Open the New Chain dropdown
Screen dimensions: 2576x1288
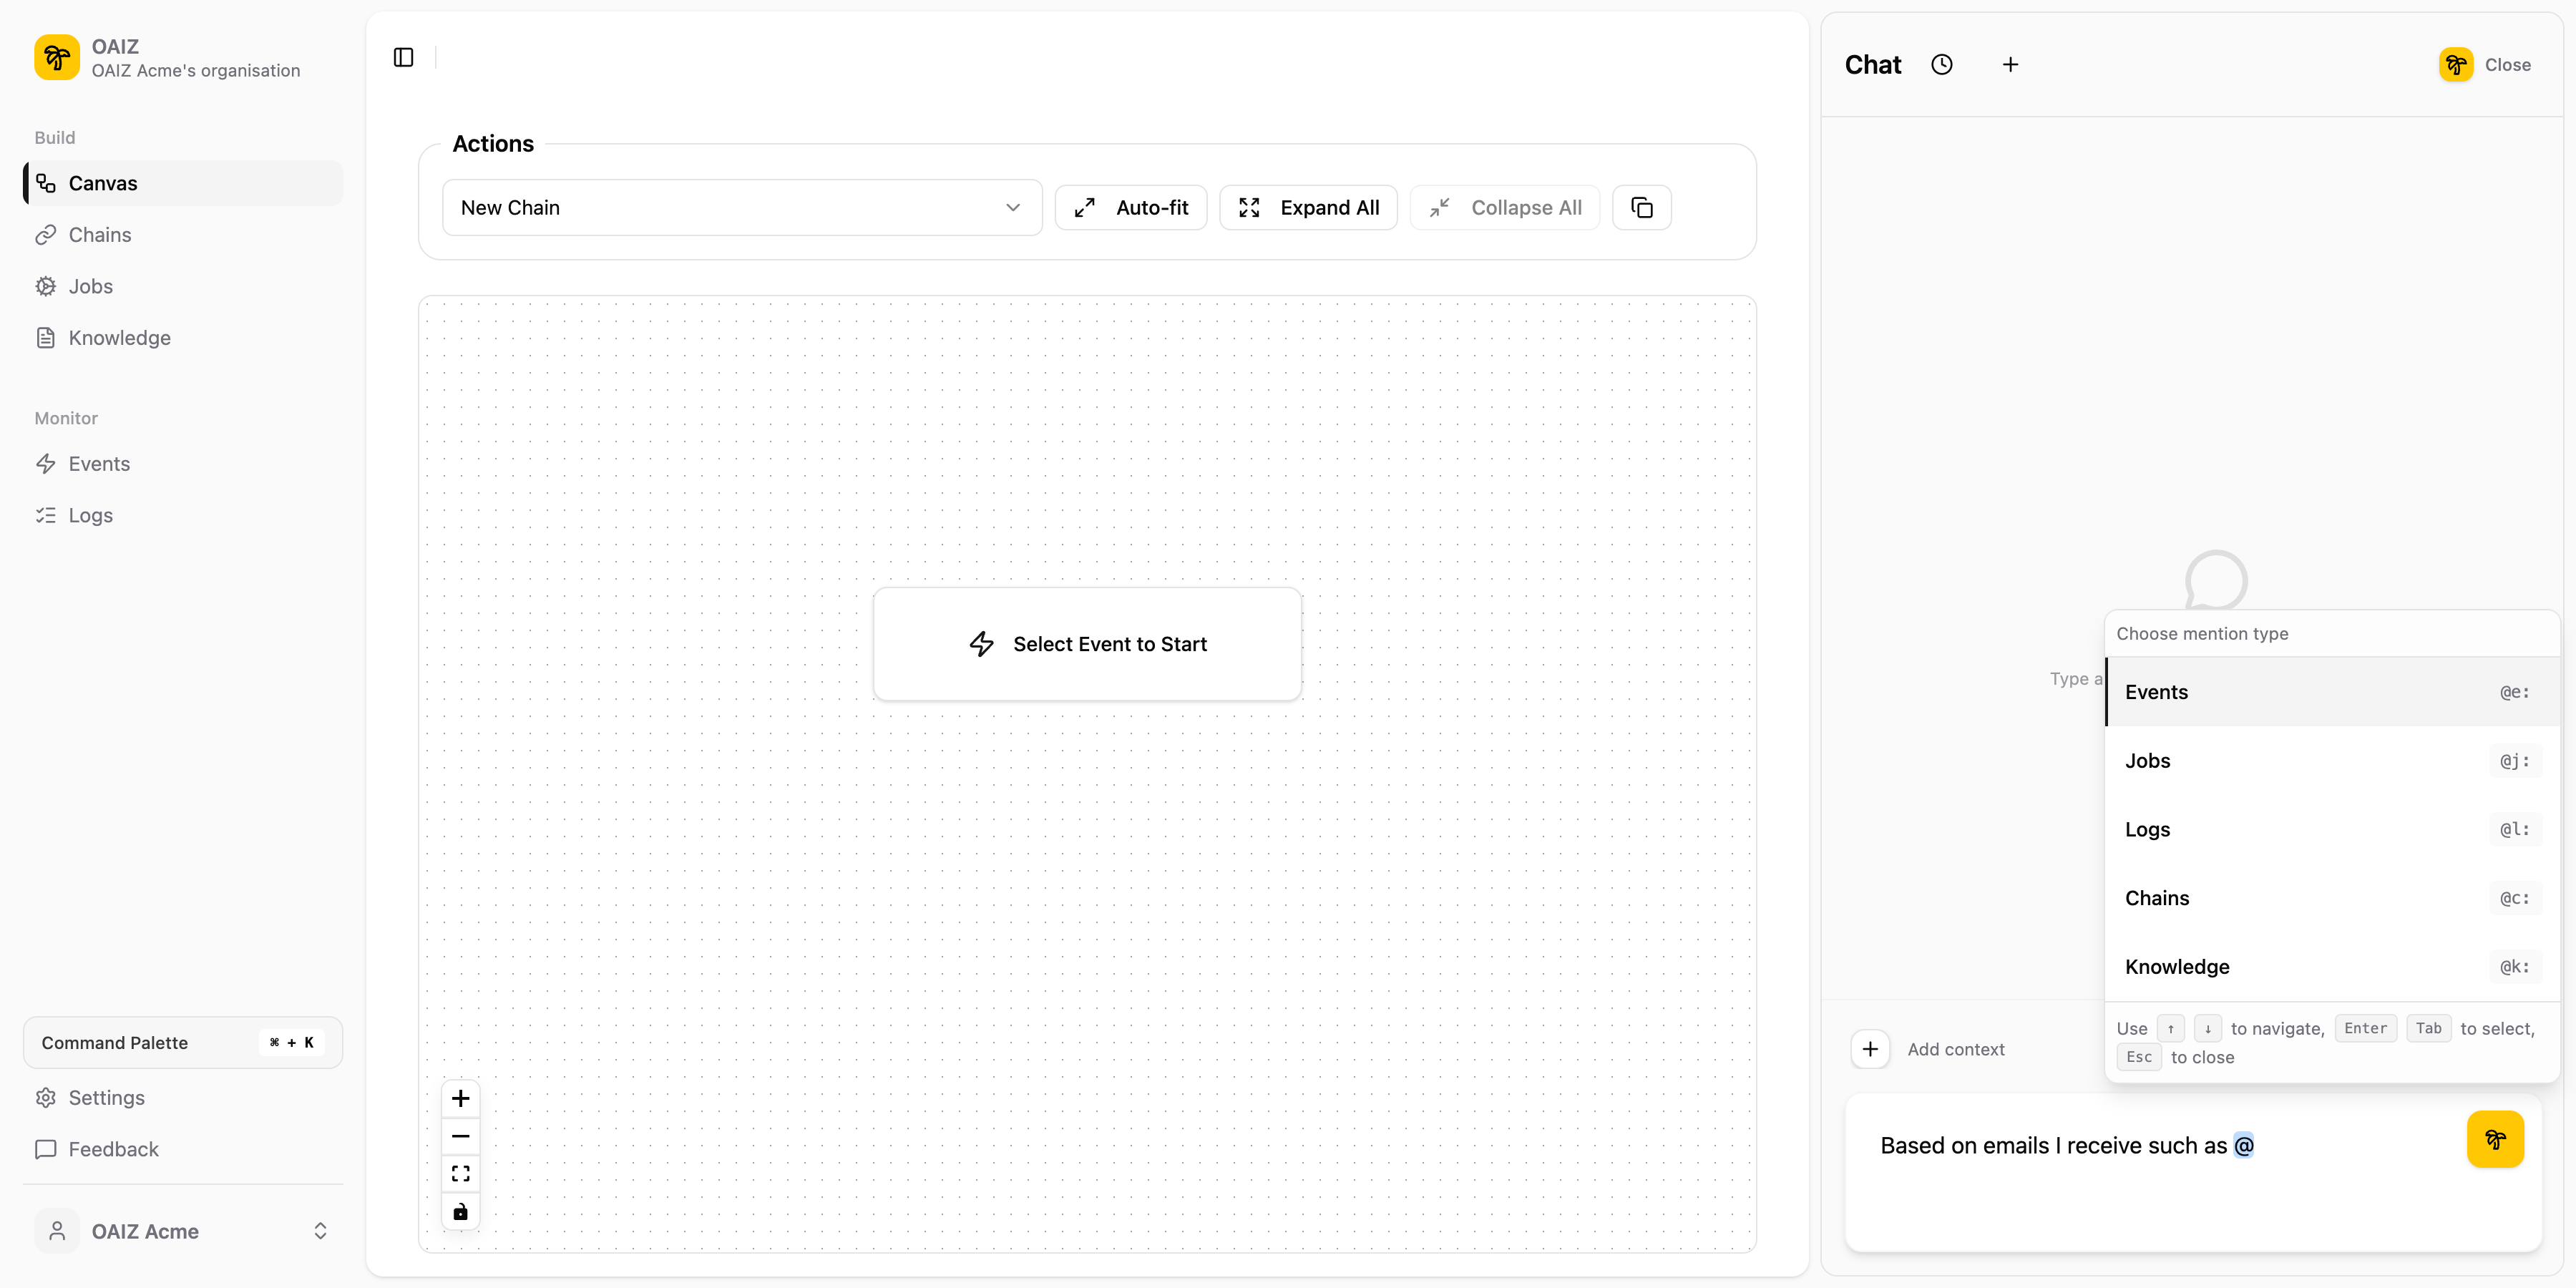coord(741,207)
